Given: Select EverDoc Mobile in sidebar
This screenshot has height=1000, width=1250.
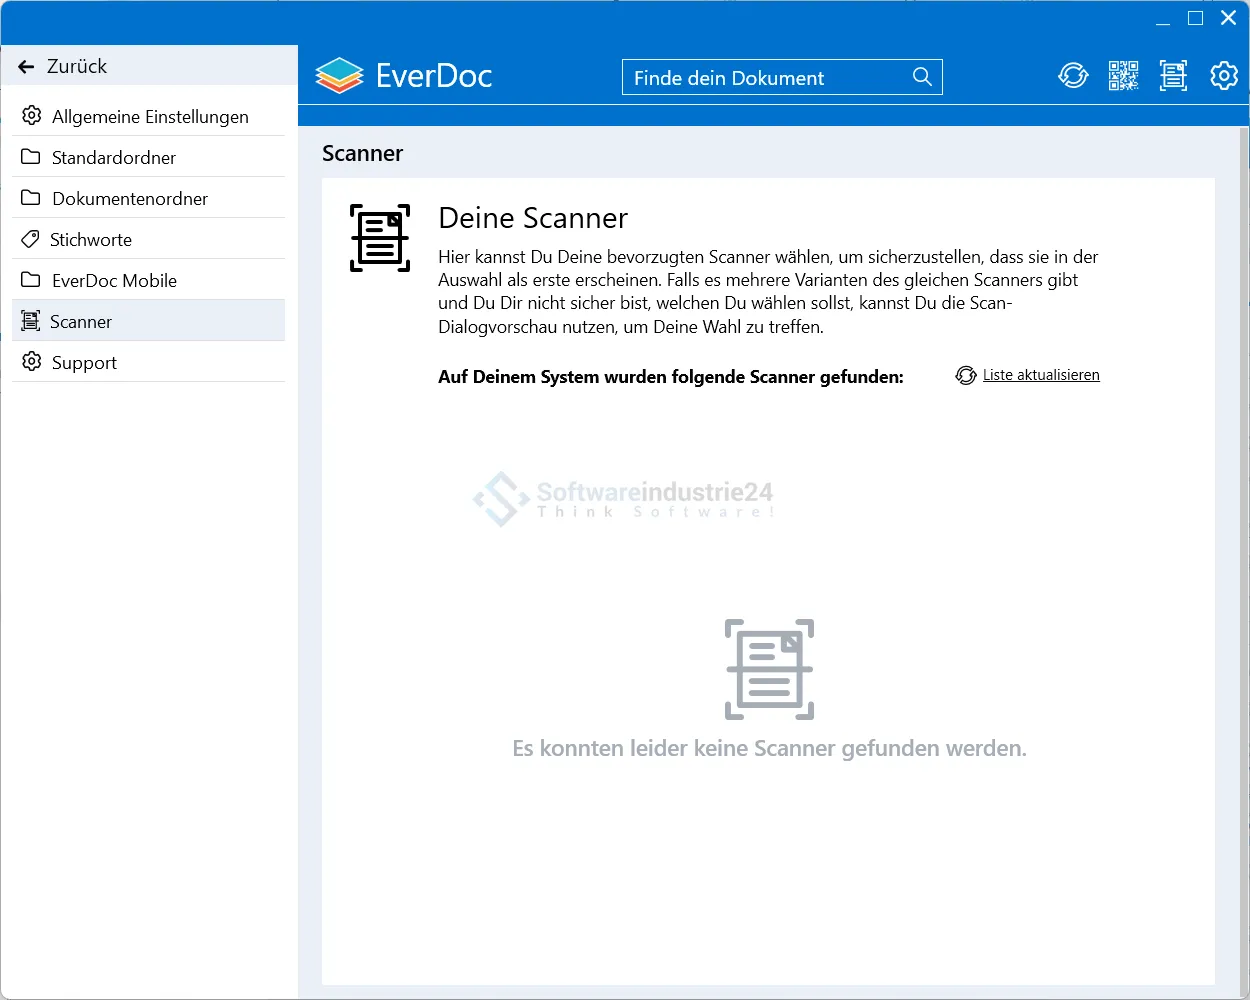Looking at the screenshot, I should 114,281.
